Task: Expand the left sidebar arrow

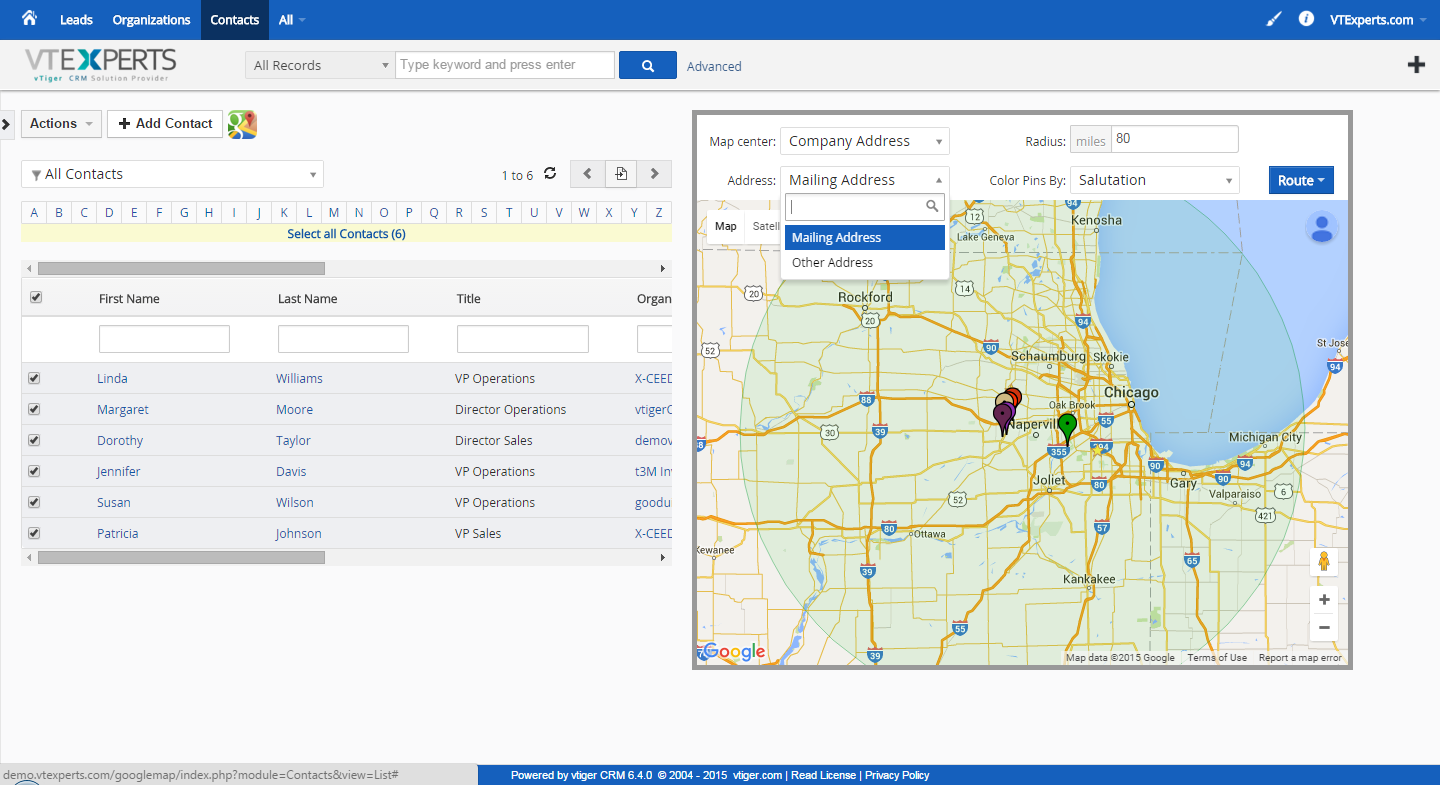Action: [5, 124]
